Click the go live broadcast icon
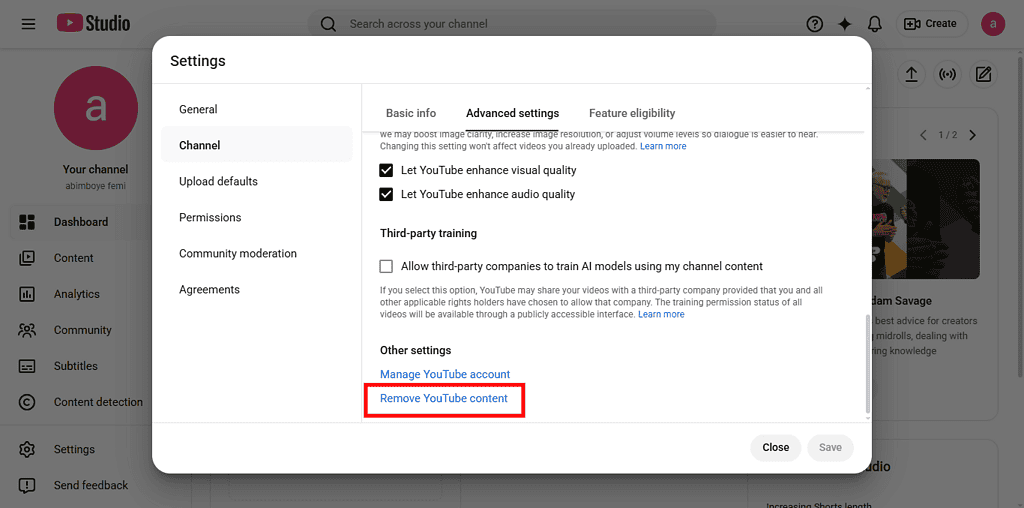 948,74
